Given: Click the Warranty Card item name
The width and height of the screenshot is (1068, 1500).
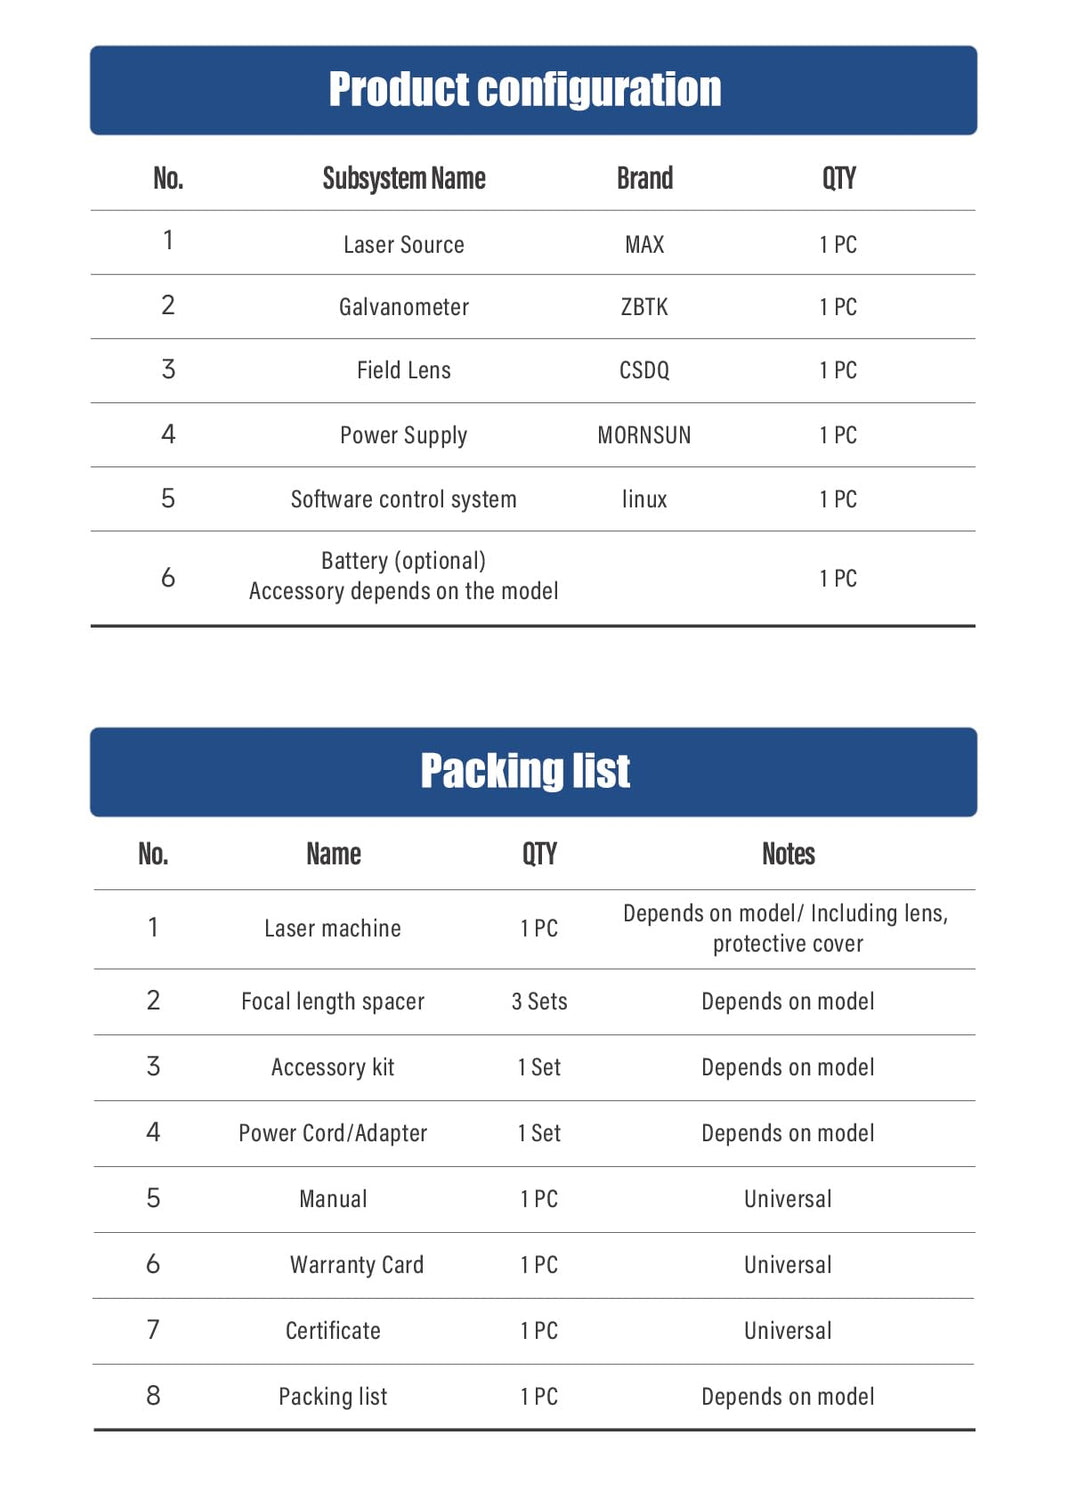Looking at the screenshot, I should click(357, 1265).
